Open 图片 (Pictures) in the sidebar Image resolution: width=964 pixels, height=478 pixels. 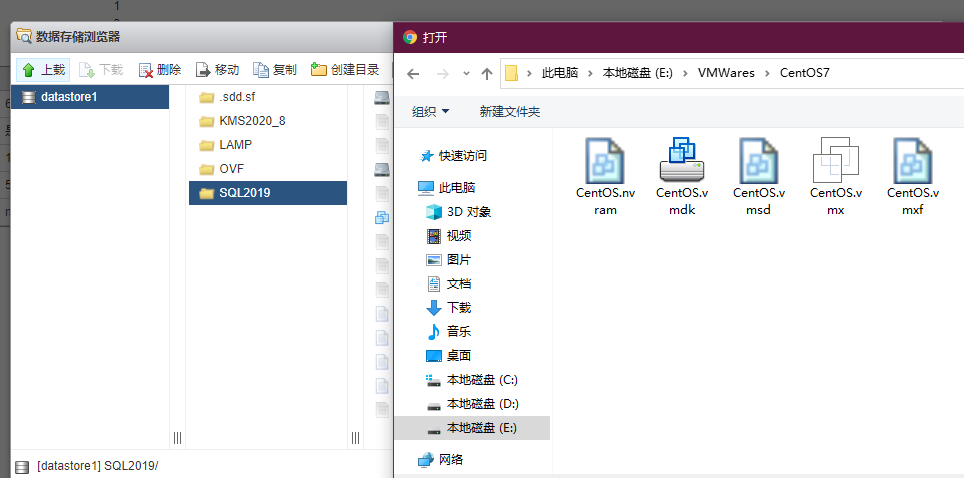click(449, 260)
